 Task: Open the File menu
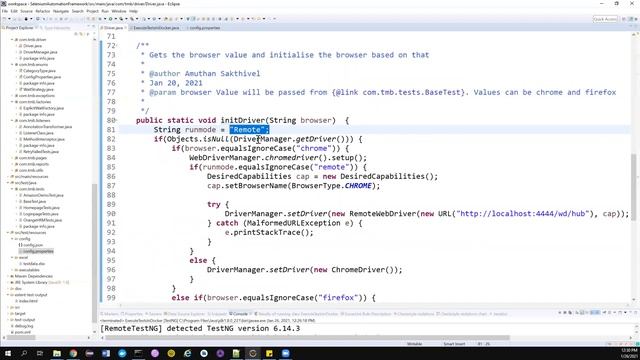tap(5, 11)
